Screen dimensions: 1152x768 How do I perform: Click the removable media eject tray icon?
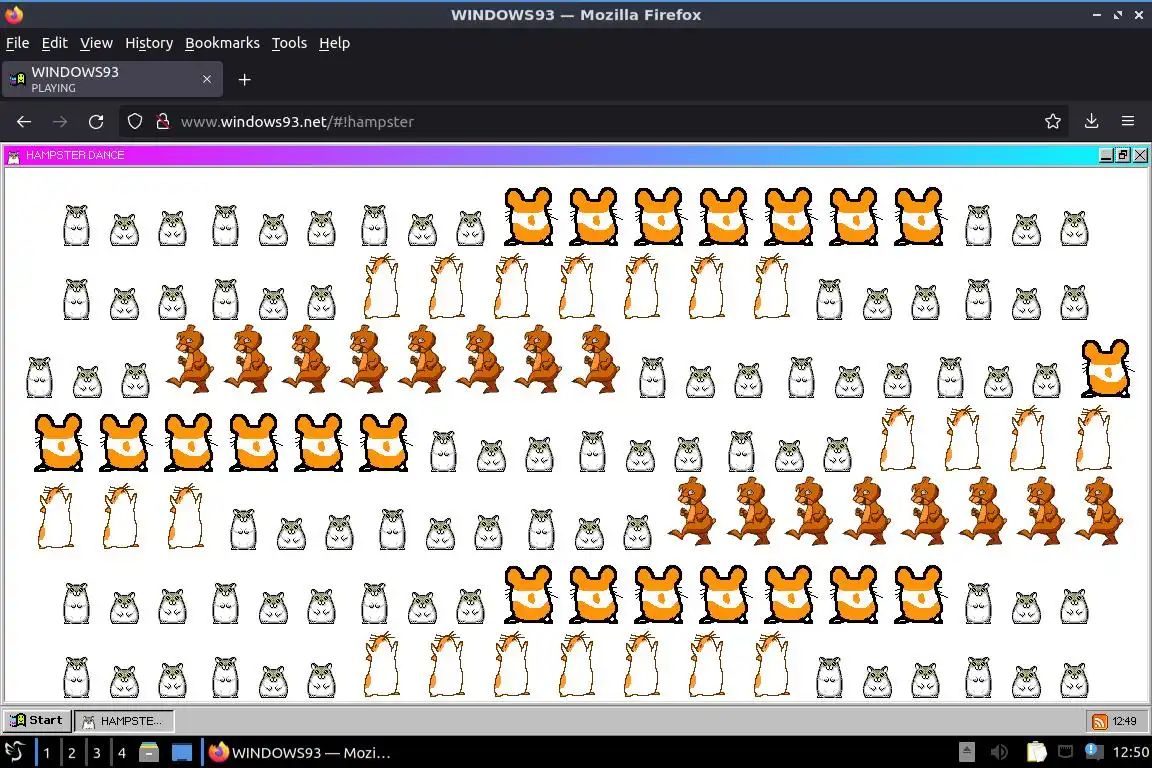tap(967, 752)
